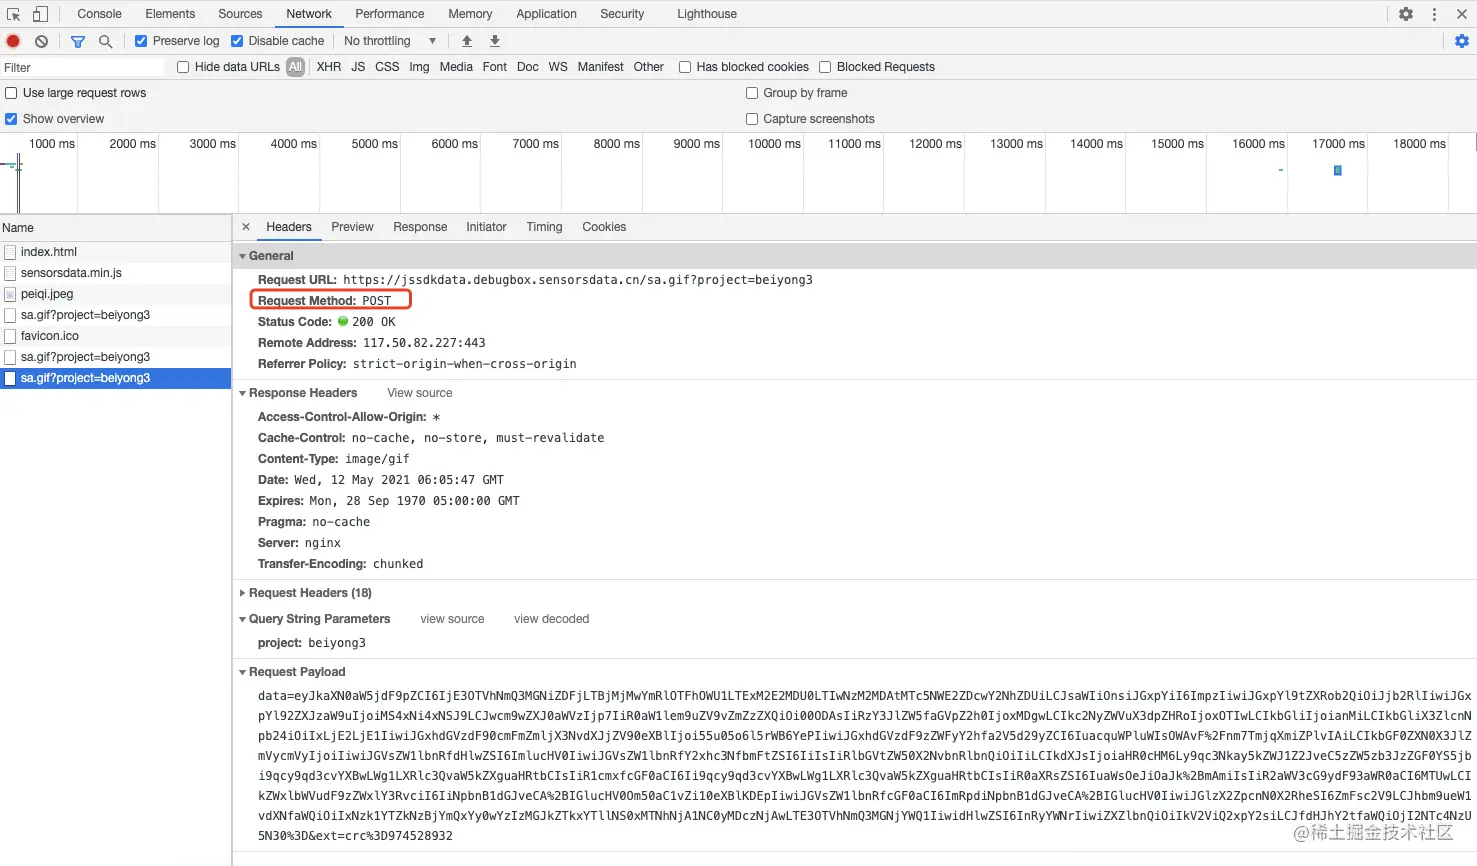Viewport: 1477px width, 866px height.
Task: Toggle the network filter funnel icon
Action: pos(78,41)
